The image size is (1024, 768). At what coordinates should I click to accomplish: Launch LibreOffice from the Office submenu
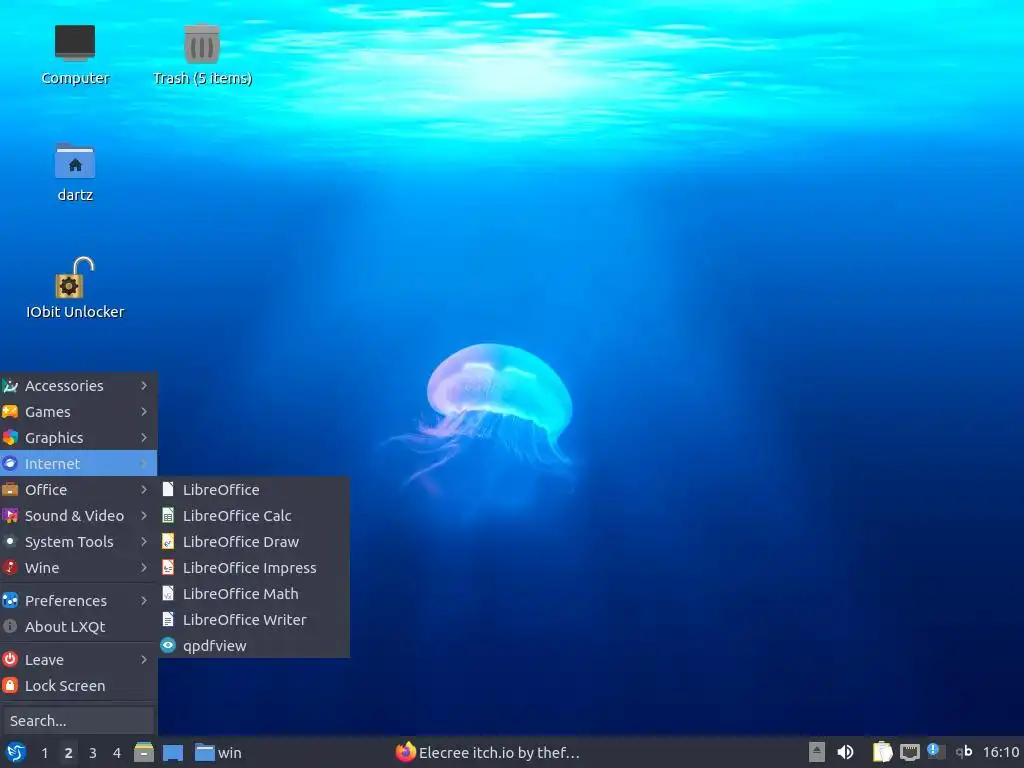click(253, 490)
